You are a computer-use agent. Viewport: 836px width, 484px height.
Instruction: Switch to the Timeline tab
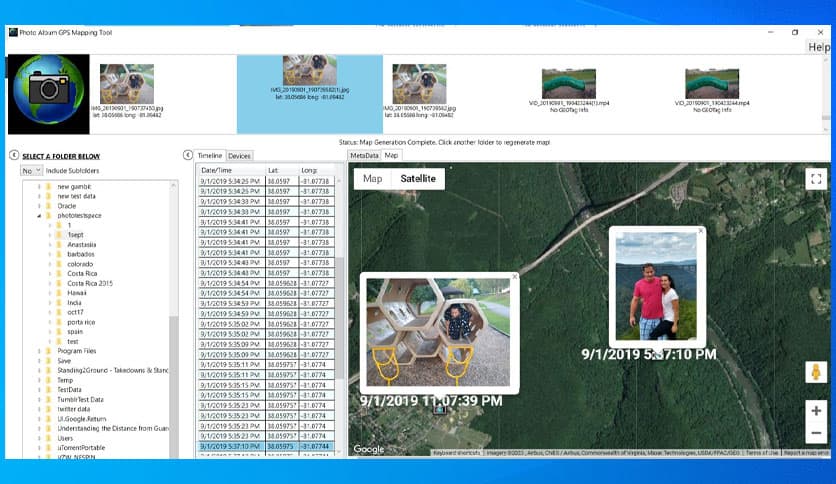tap(210, 155)
